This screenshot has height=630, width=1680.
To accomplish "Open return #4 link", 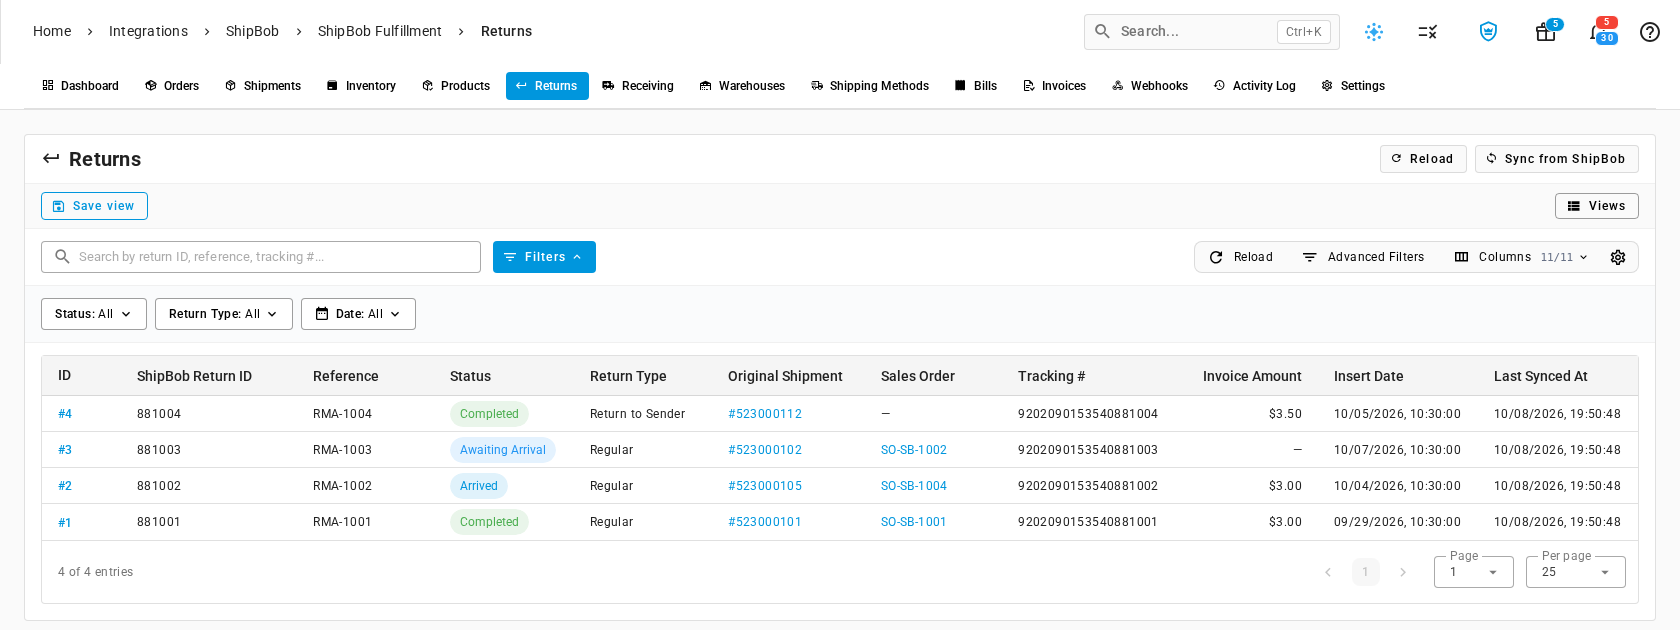I will (65, 414).
